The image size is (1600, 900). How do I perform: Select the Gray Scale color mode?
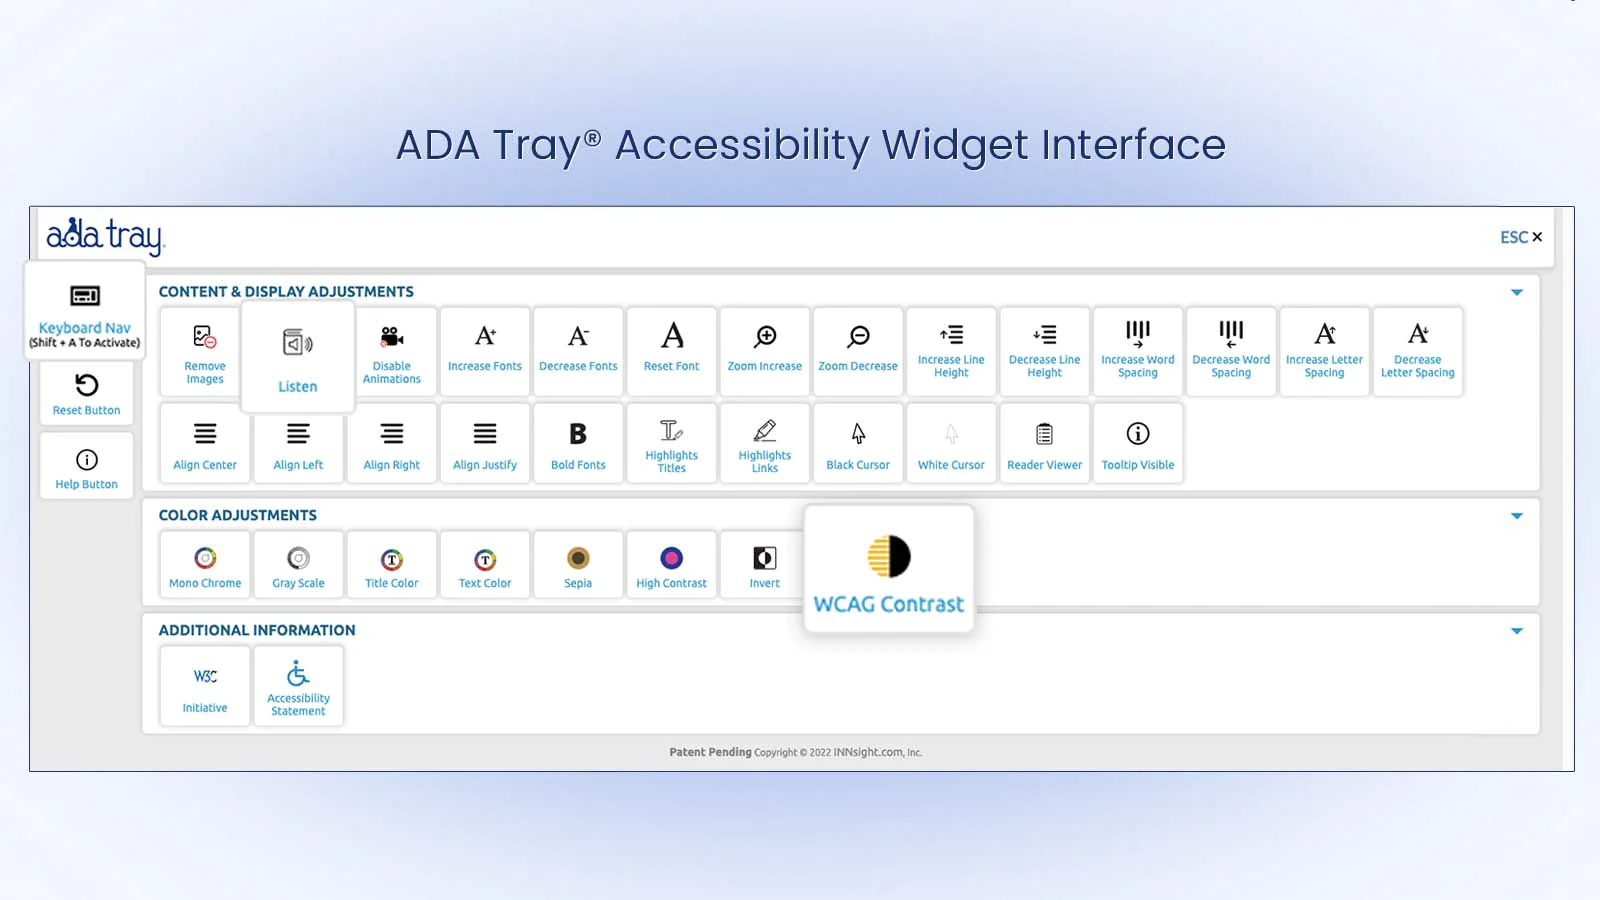[298, 565]
